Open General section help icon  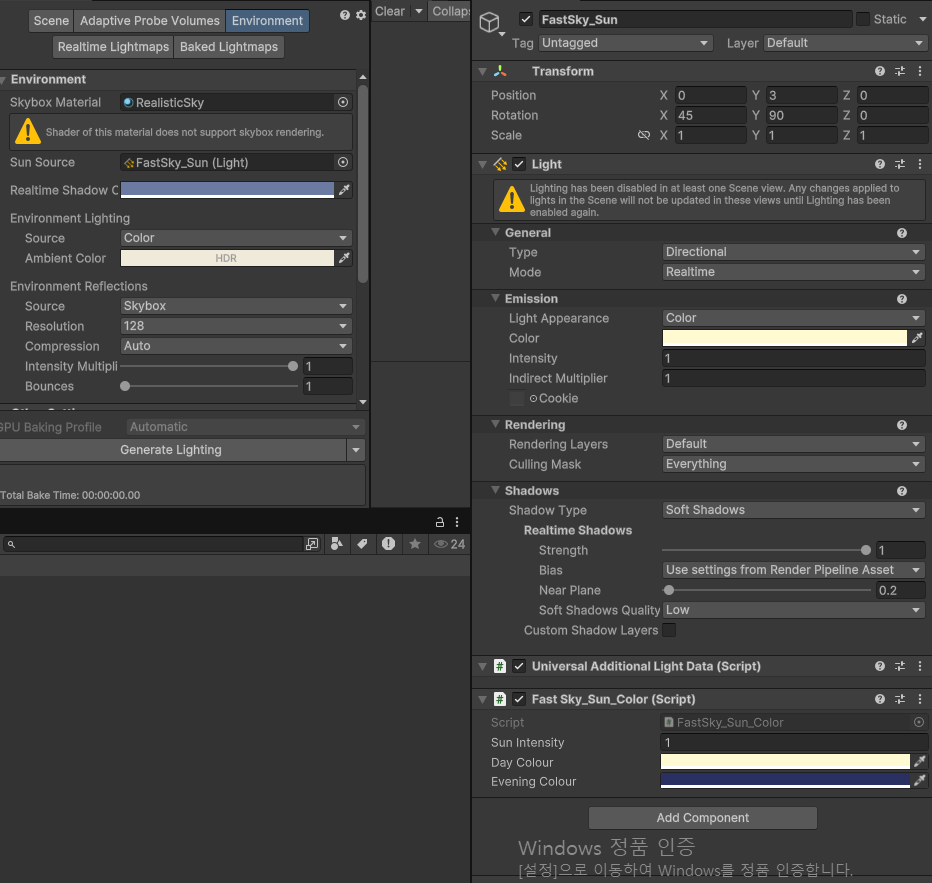(x=902, y=233)
